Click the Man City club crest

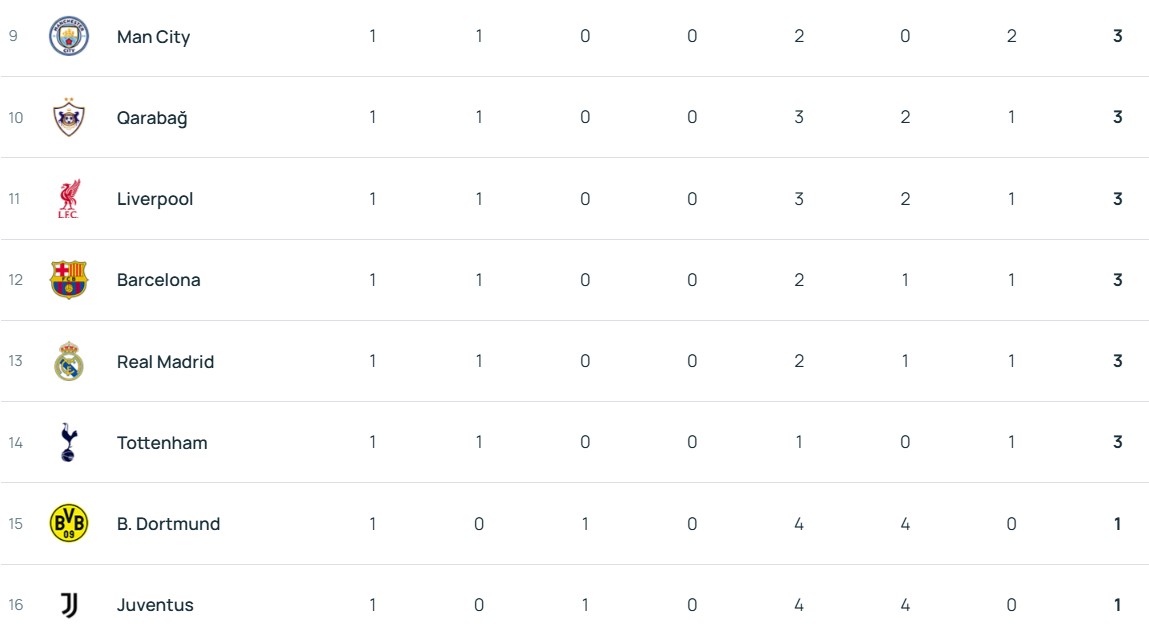click(69, 36)
